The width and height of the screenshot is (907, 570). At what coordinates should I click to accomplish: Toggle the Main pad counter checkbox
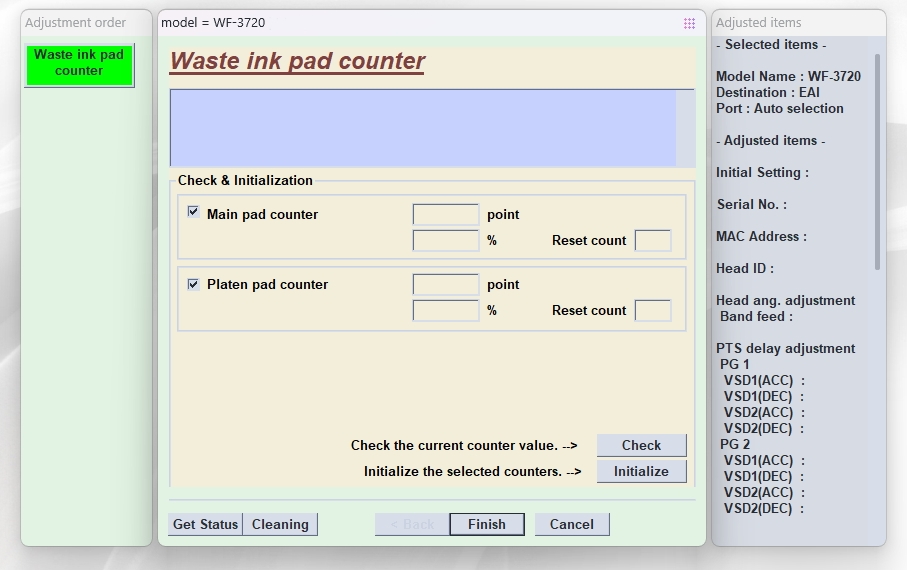[x=193, y=212]
